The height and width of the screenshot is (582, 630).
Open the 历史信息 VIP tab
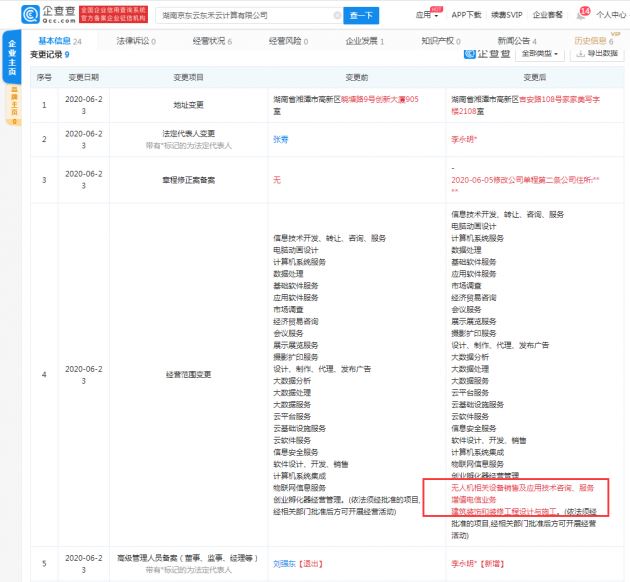coord(594,41)
